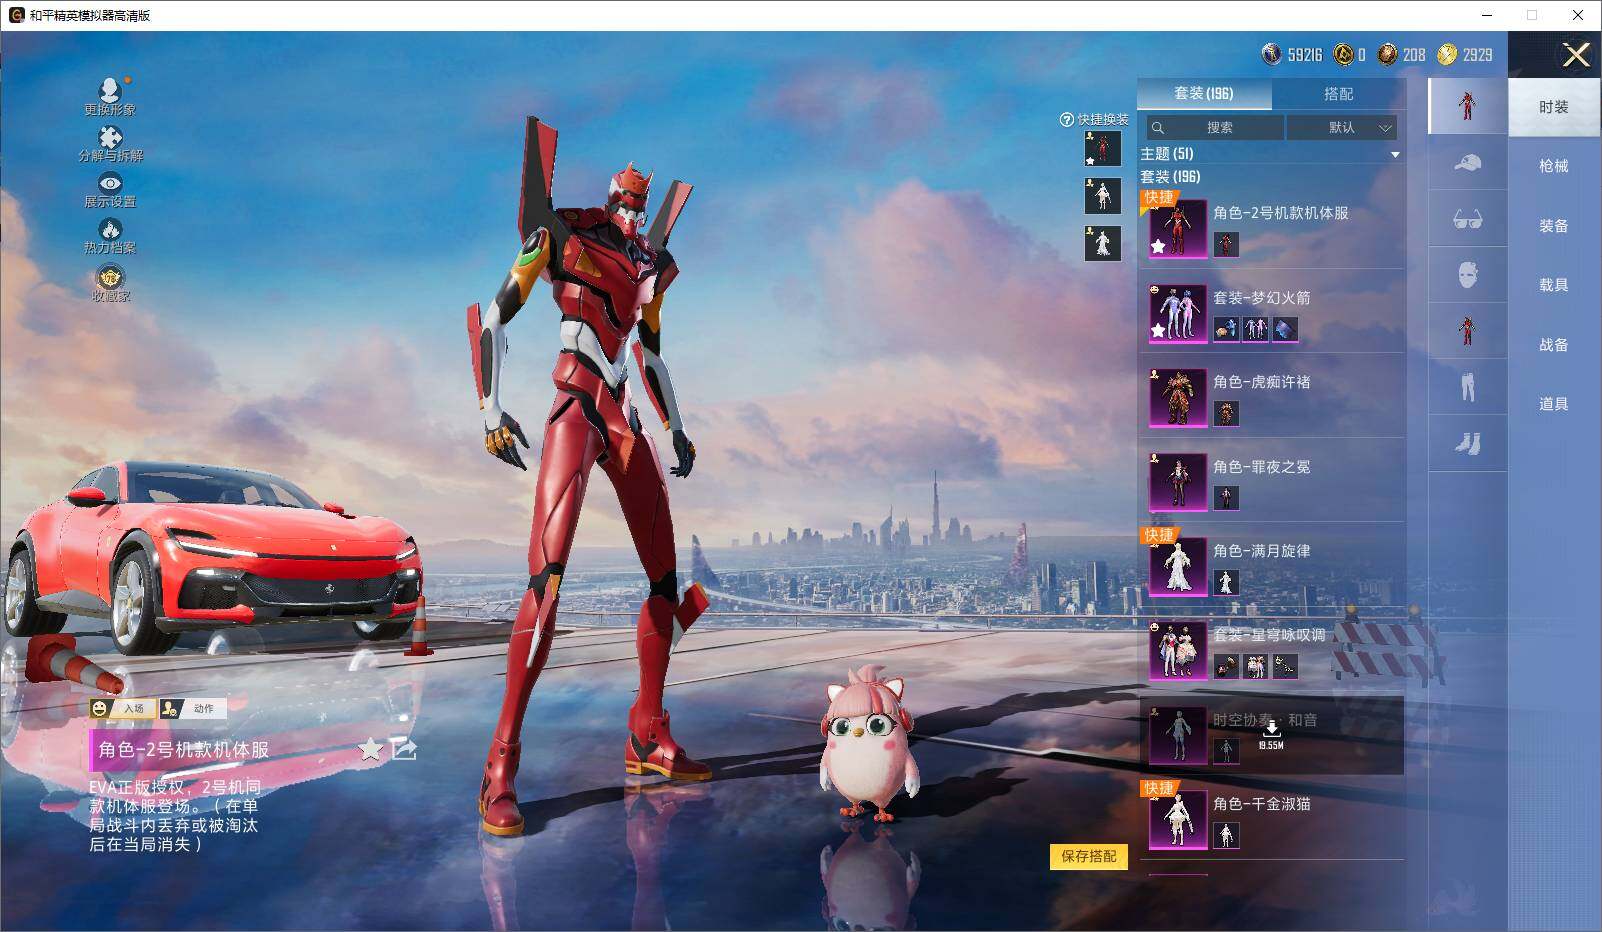Click third part icon under 套装-星穹咏叹调
Screen dimensions: 1602x932
[1285, 666]
